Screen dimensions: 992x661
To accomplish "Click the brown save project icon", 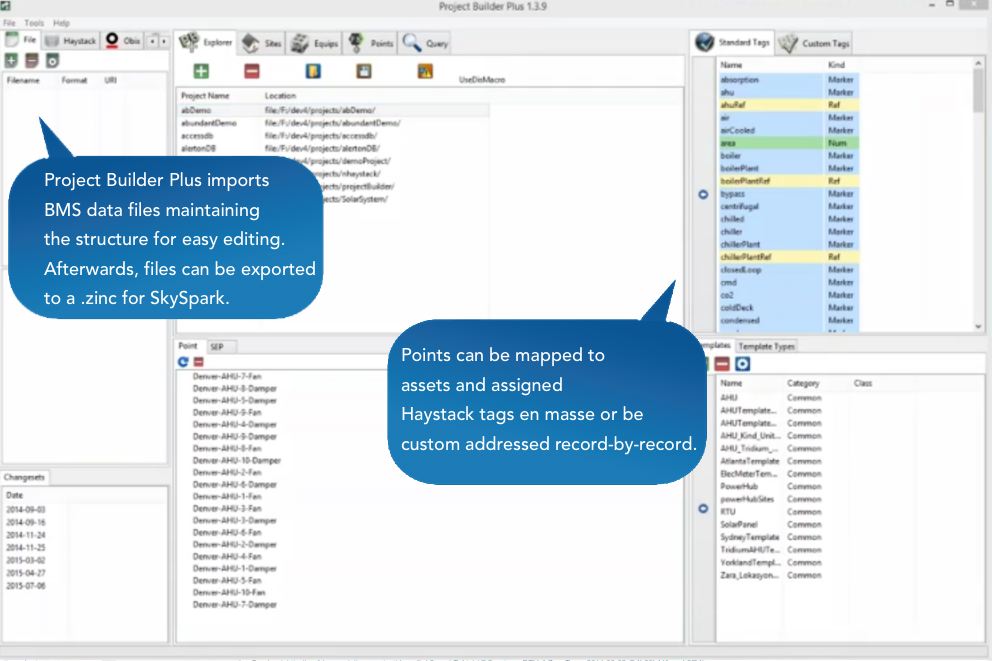I will [364, 71].
